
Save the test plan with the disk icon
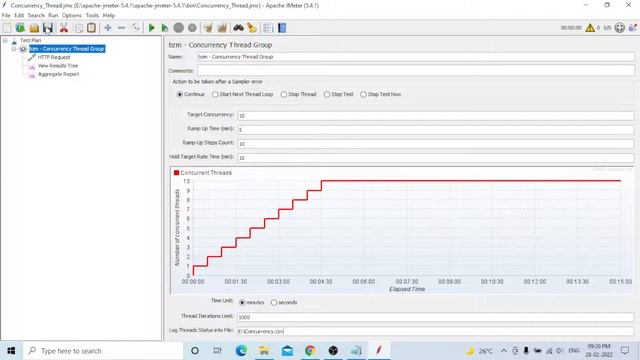tap(48, 28)
